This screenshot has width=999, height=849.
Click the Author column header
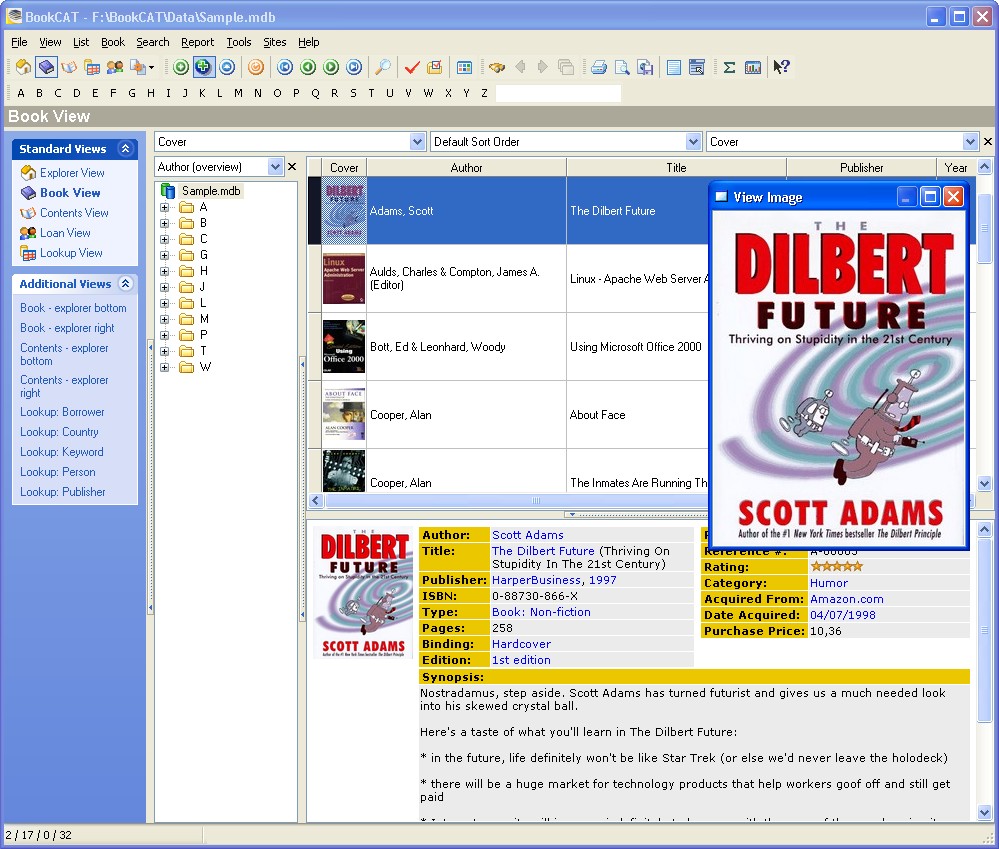466,168
